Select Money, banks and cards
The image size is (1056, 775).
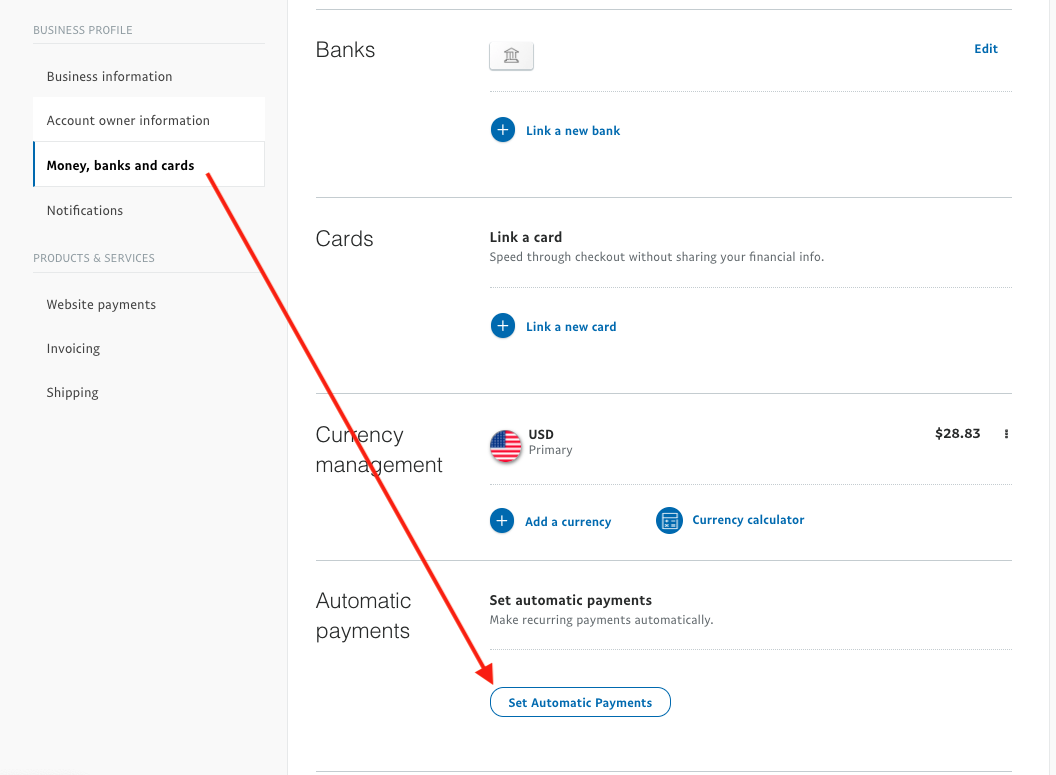pyautogui.click(x=148, y=165)
